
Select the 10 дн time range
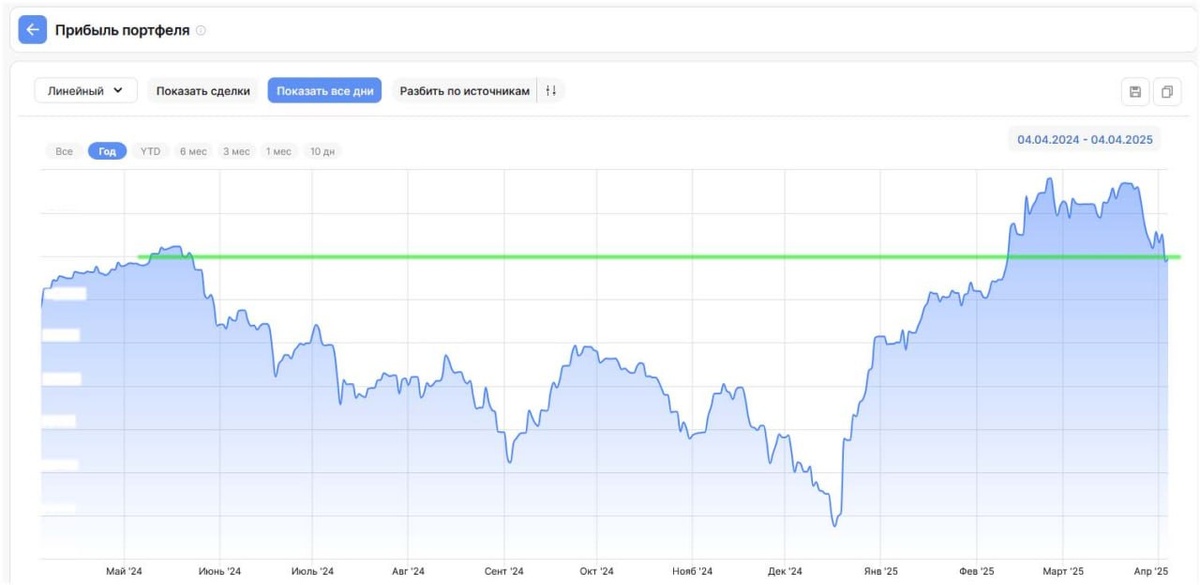[x=323, y=151]
